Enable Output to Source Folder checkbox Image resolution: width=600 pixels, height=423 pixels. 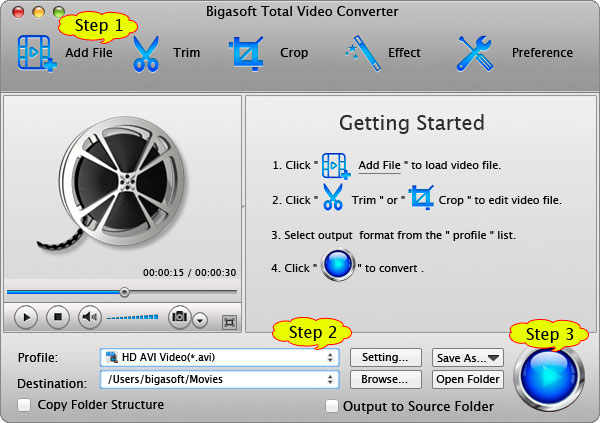click(331, 406)
